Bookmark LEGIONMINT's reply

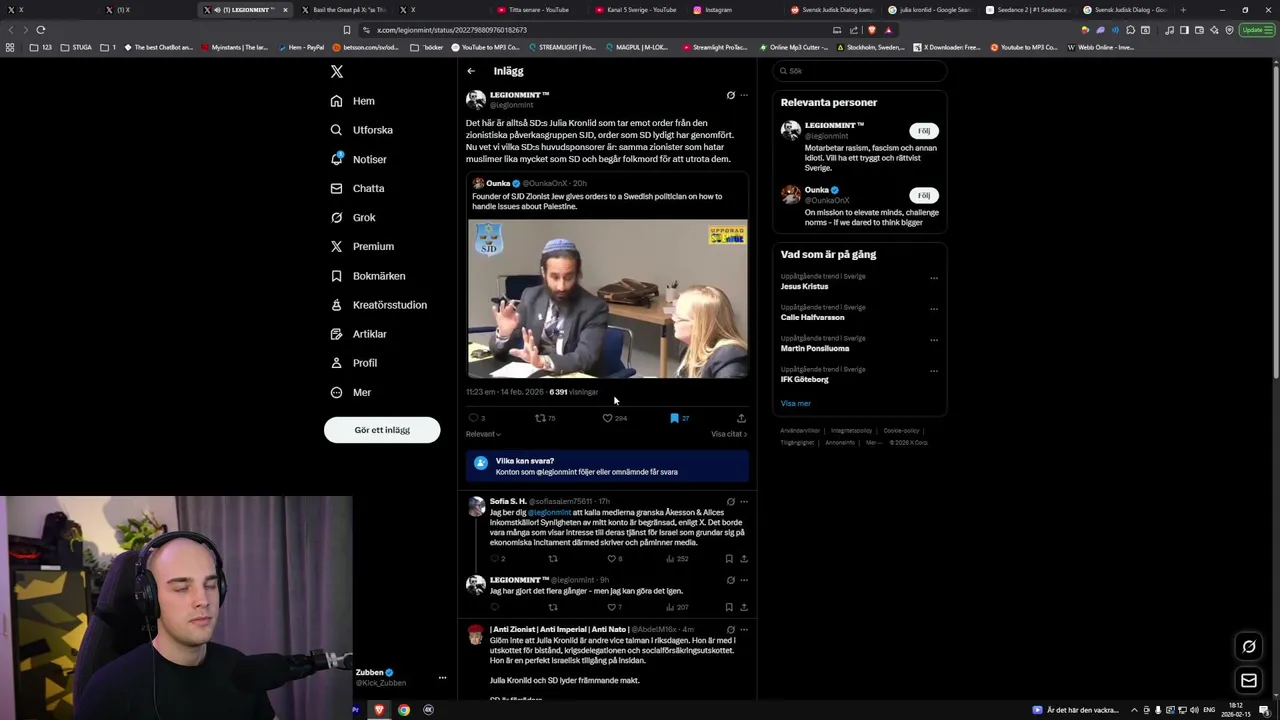pos(729,607)
